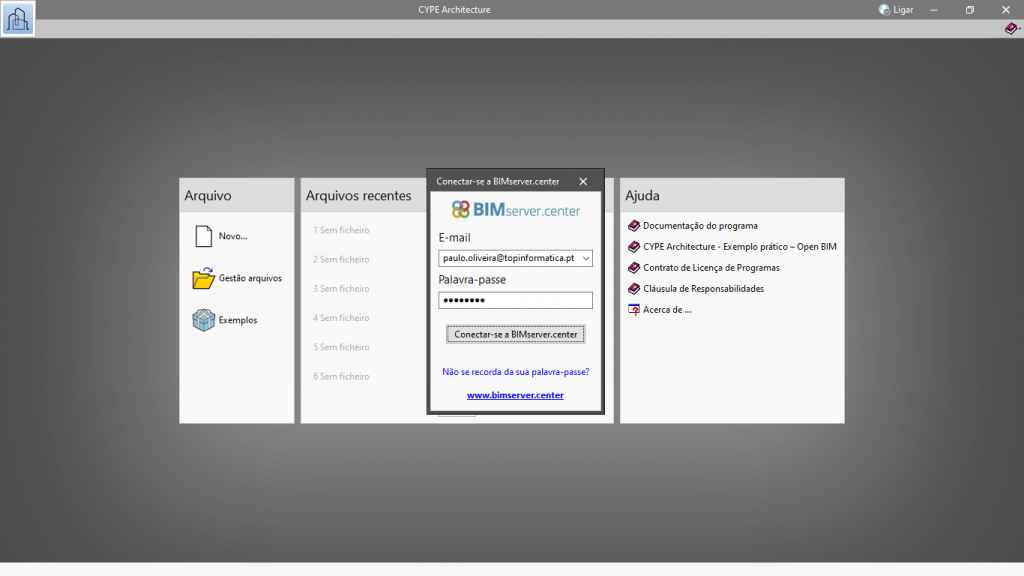The height and width of the screenshot is (576, 1024).
Task: Click the help book icon top right
Action: click(1011, 29)
